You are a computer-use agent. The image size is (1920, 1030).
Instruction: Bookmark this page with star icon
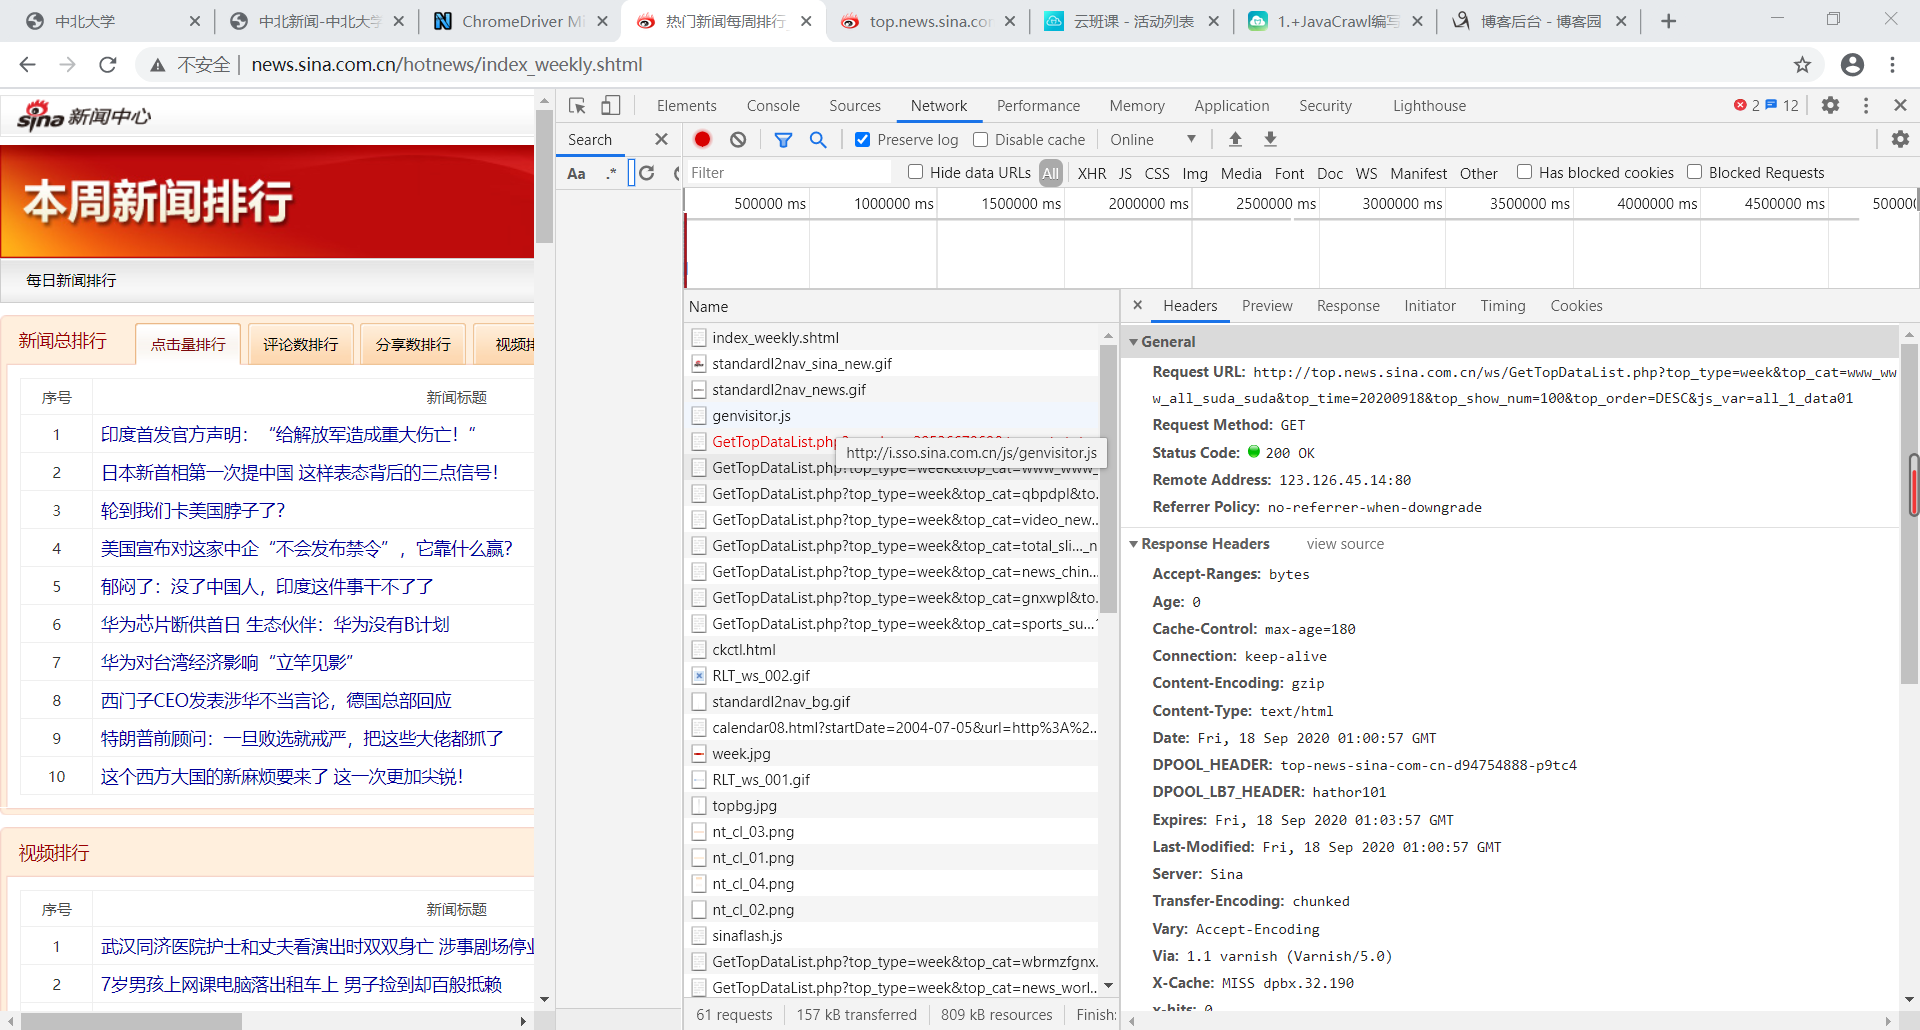[1802, 65]
